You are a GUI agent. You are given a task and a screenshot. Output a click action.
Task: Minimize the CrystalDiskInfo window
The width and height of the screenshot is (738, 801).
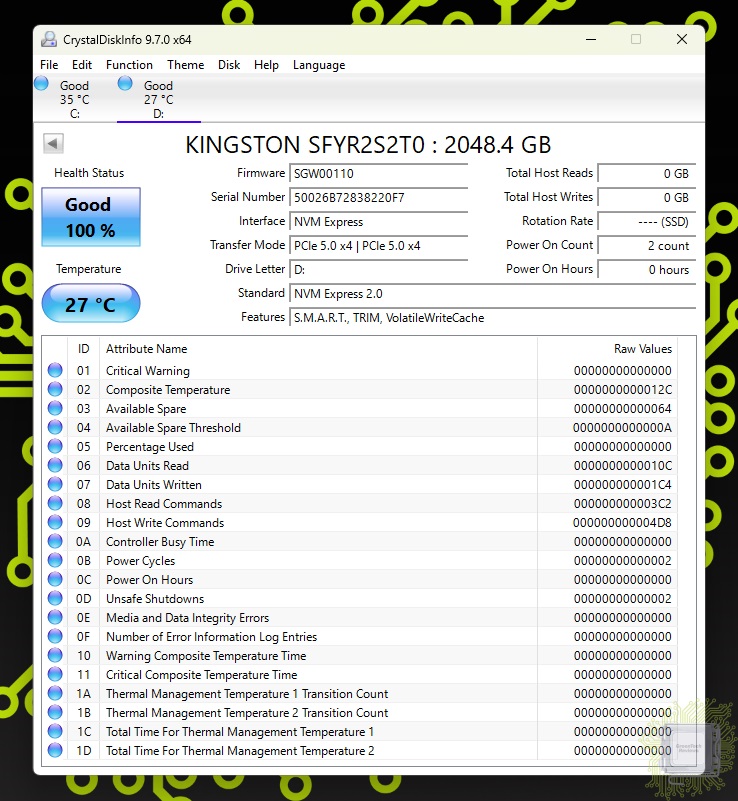click(x=591, y=39)
